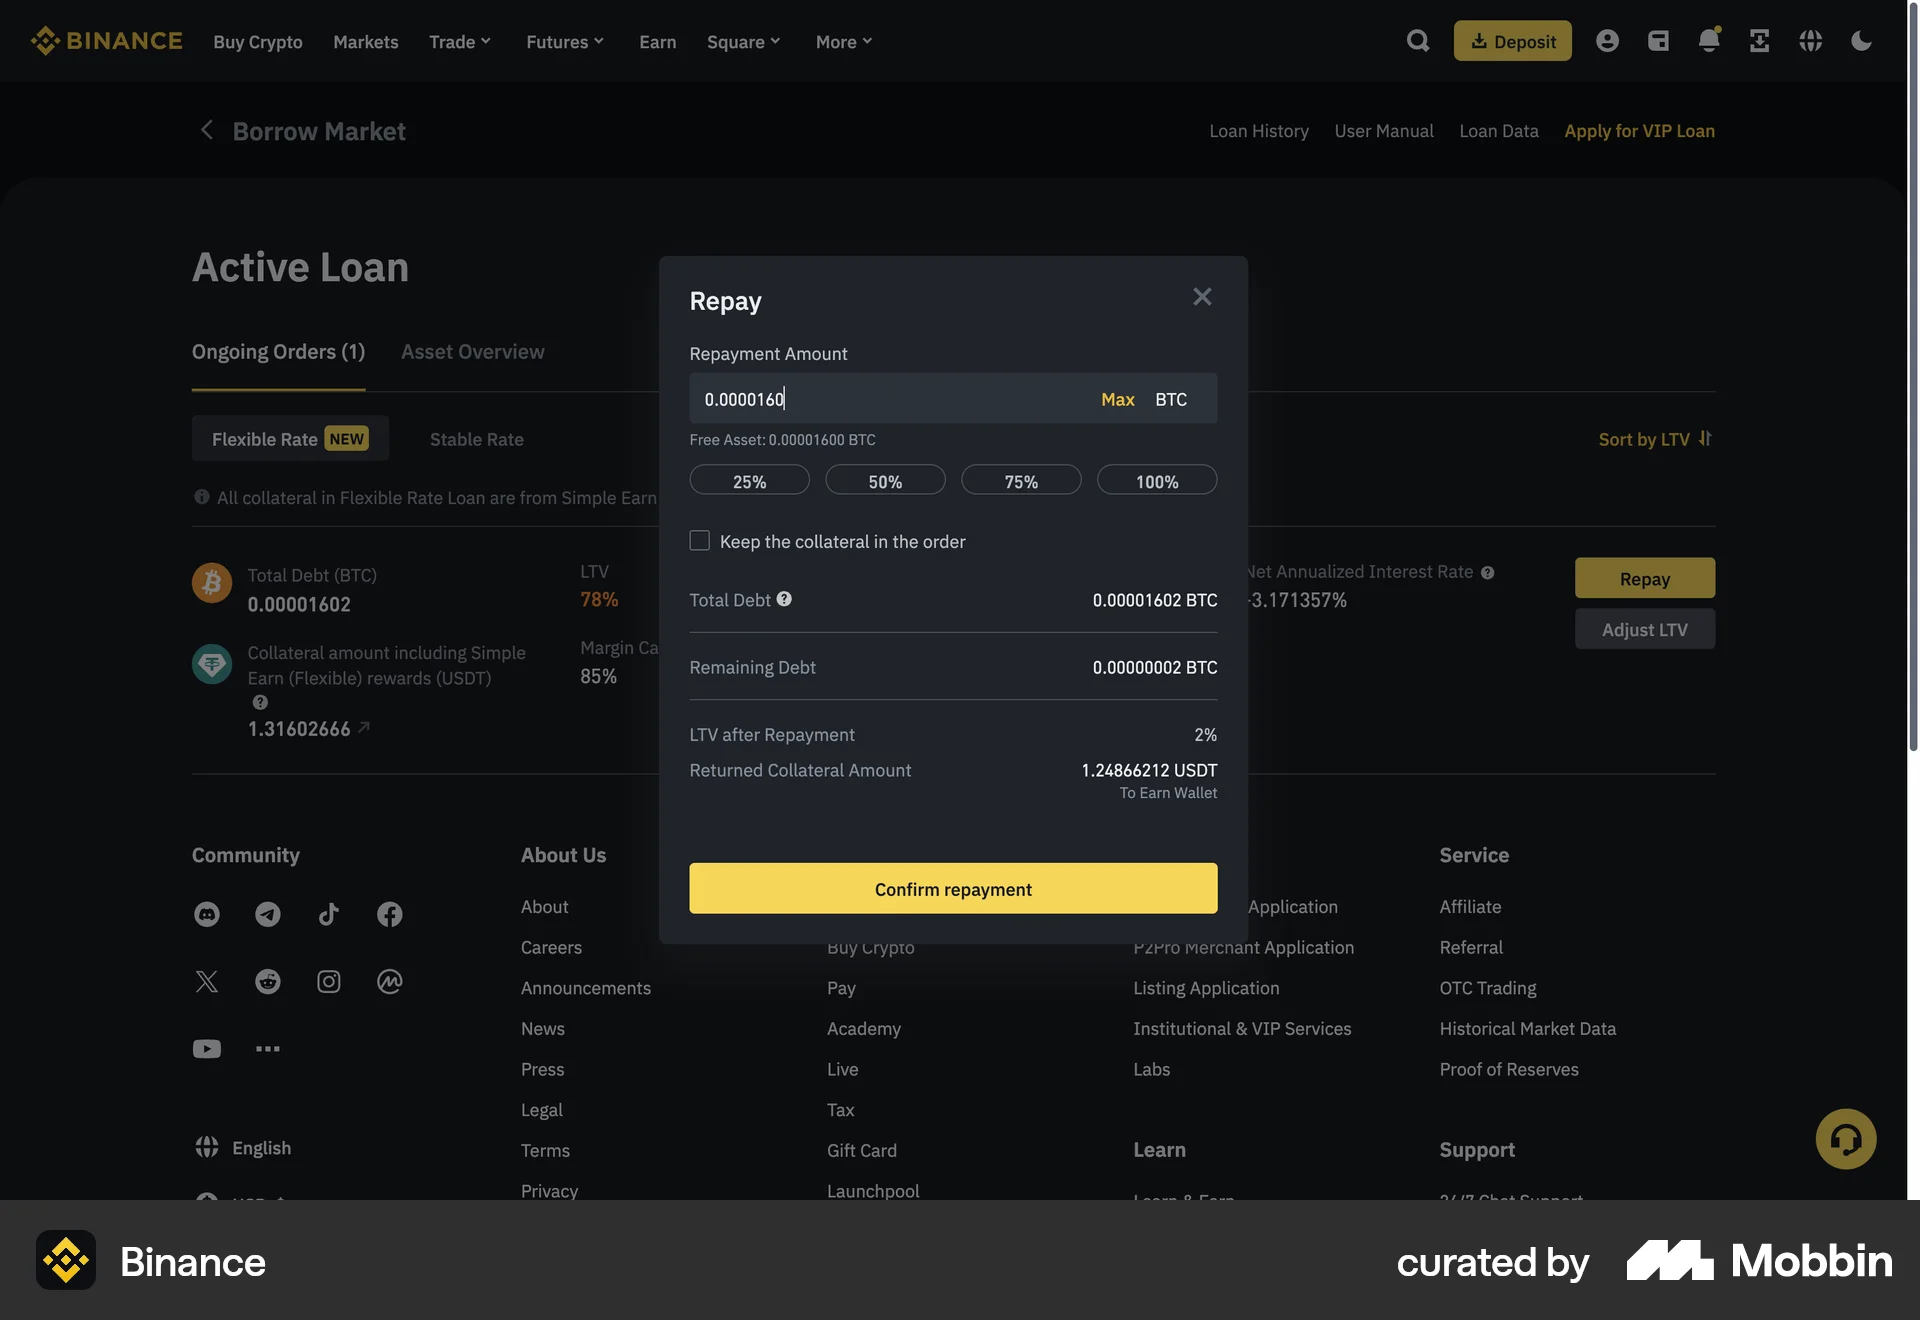The height and width of the screenshot is (1320, 1920).
Task: Click the back arrow beside Borrow Market
Action: [206, 130]
